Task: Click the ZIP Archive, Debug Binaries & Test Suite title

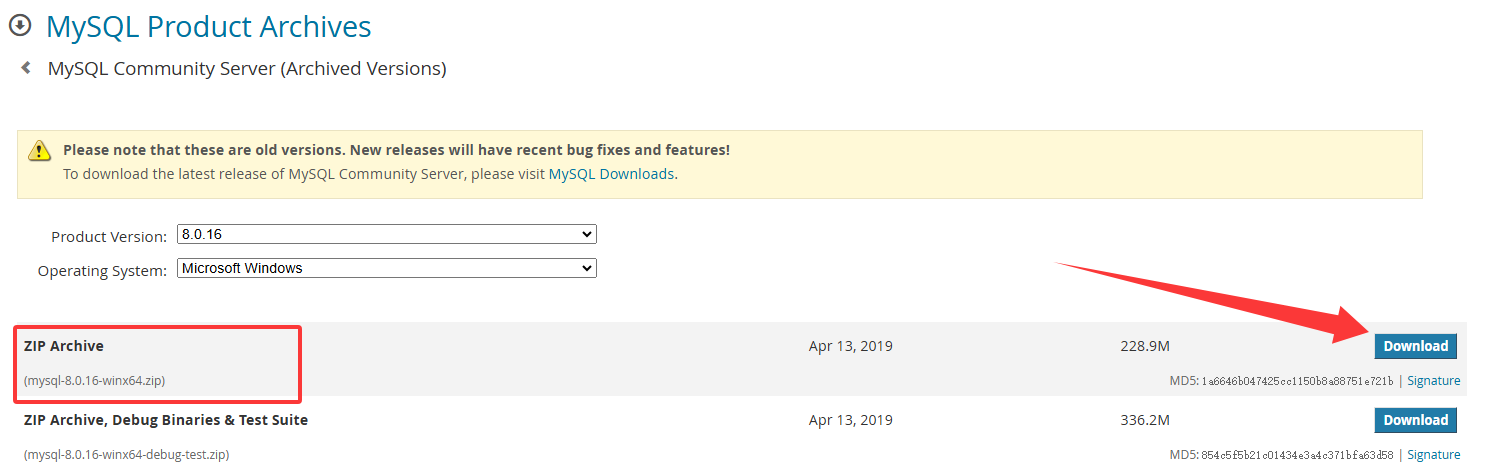Action: (166, 420)
